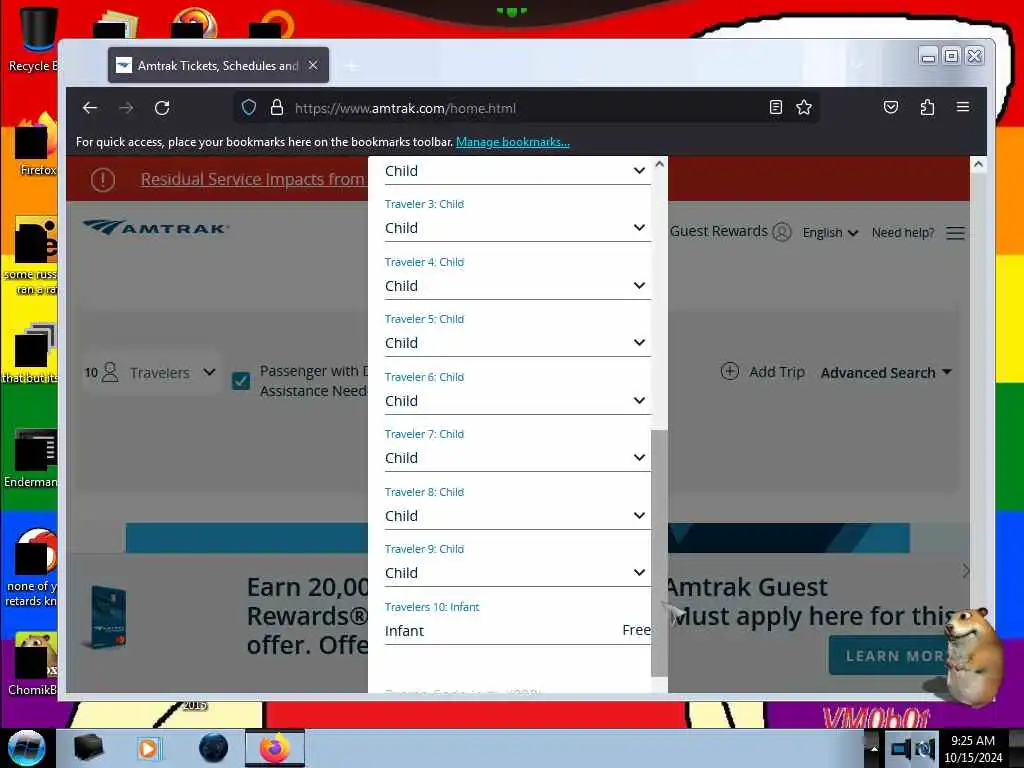Open the black box taskbar icon
This screenshot has height=768, width=1024.
(x=88, y=748)
